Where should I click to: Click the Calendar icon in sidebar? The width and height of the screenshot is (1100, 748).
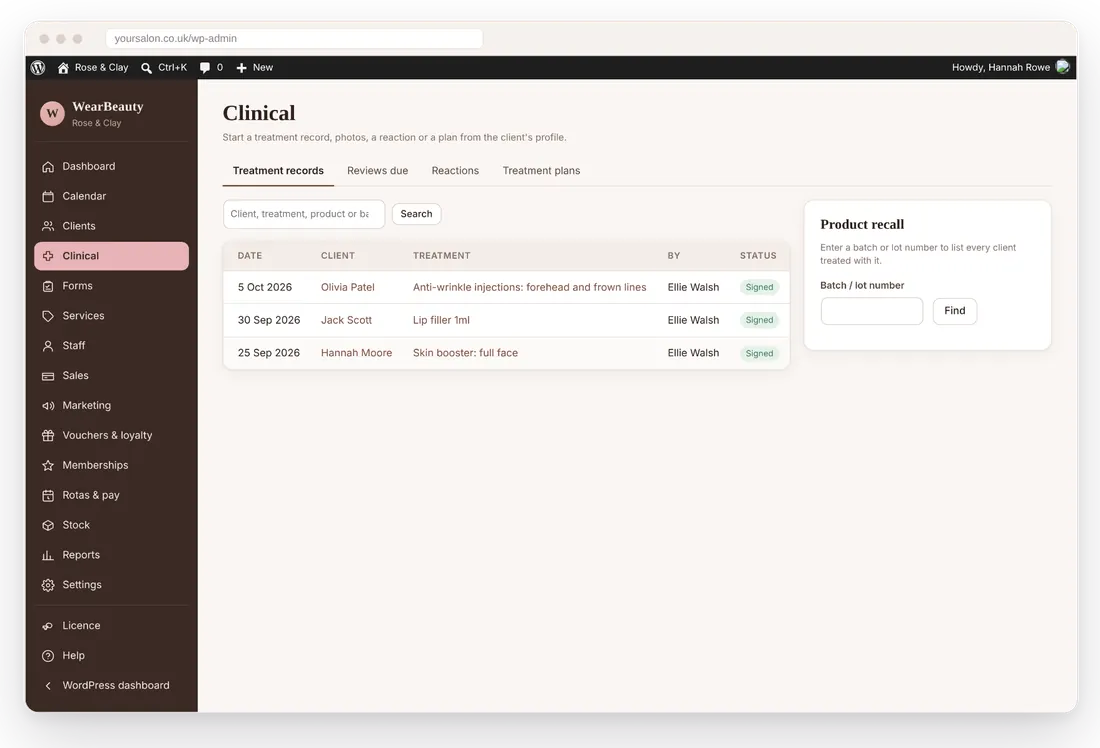click(48, 196)
